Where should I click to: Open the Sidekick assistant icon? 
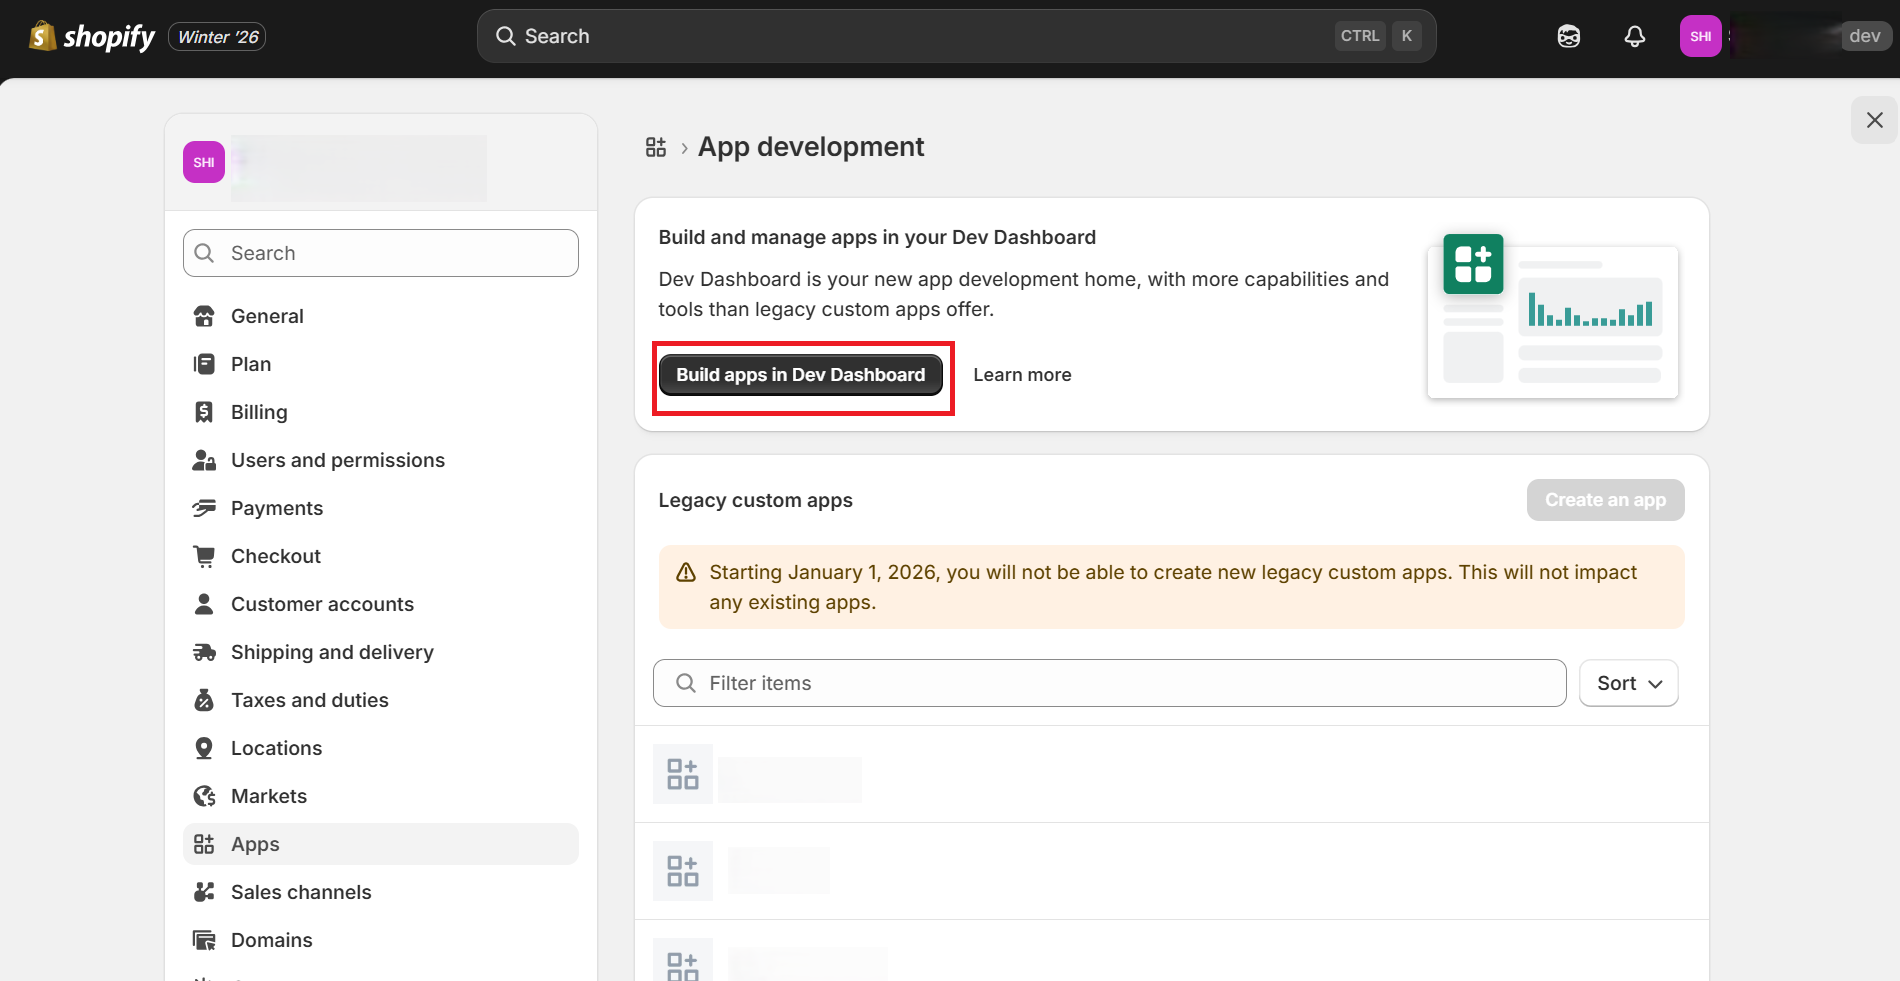1568,37
